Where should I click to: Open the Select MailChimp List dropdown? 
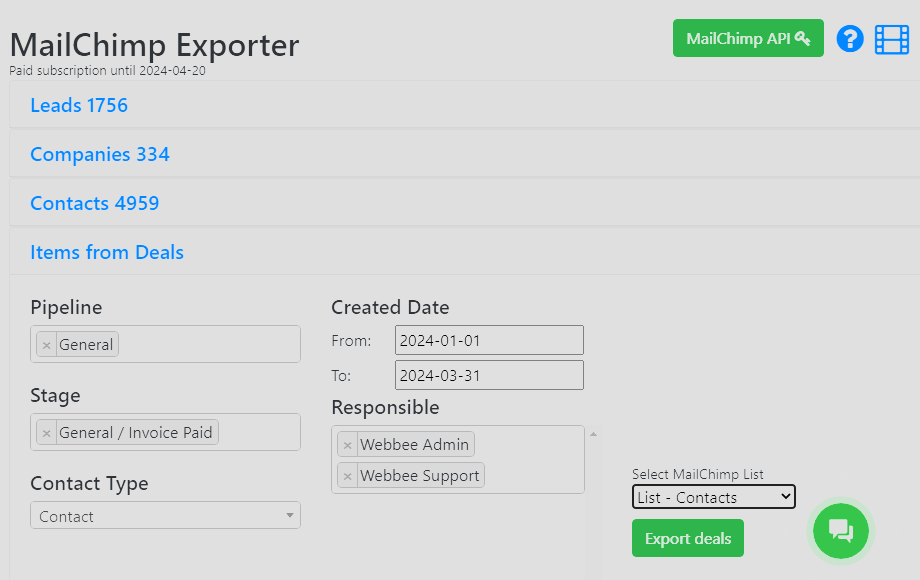(714, 497)
